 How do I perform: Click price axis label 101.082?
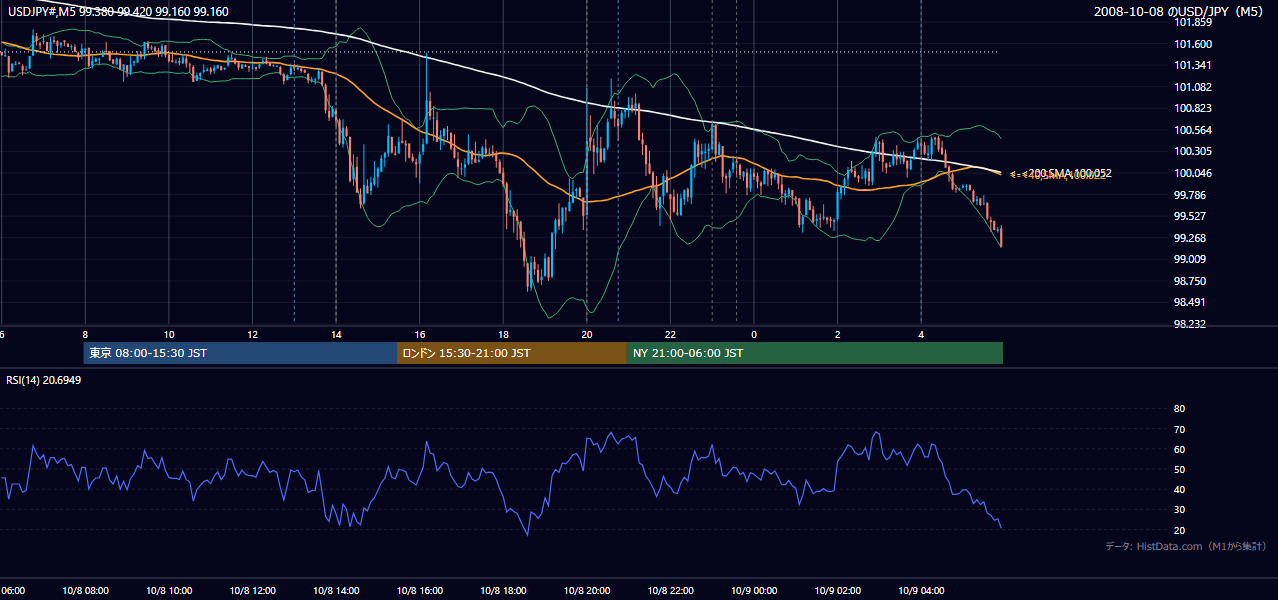pos(1194,87)
